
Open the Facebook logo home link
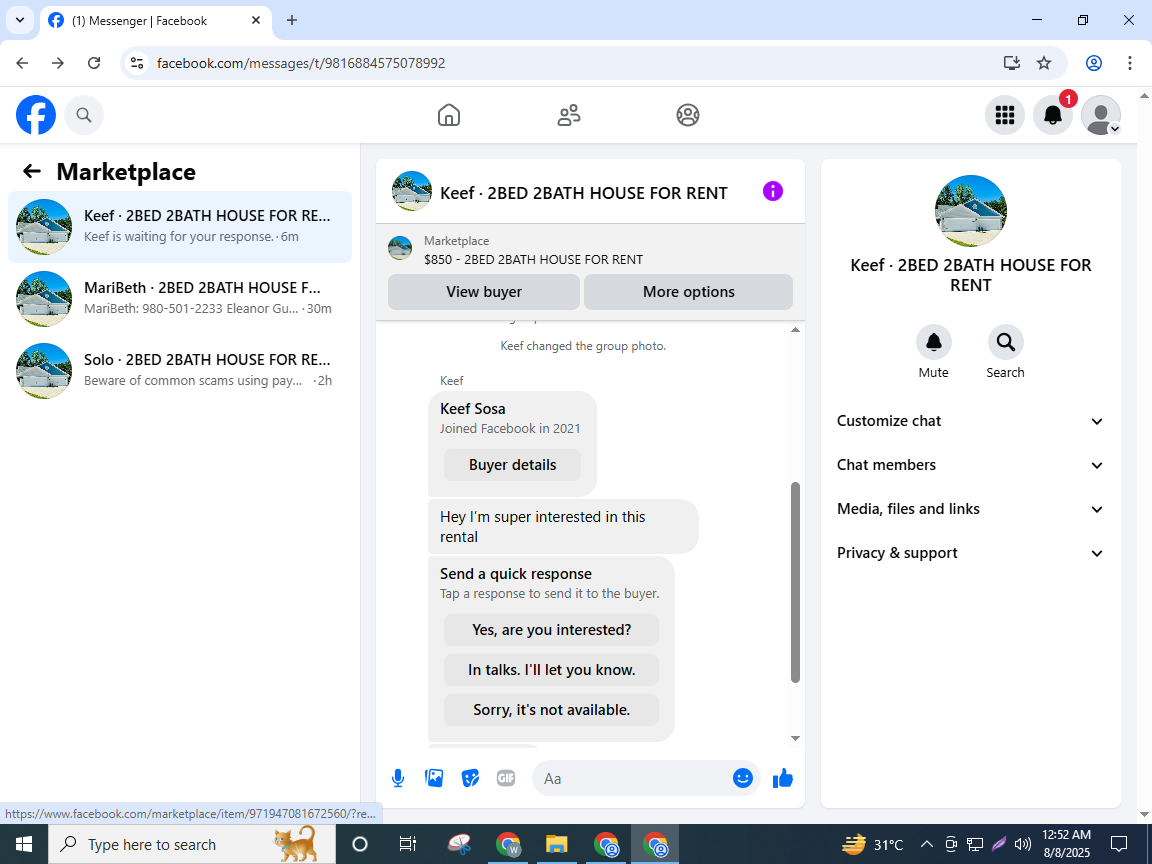[x=36, y=115]
